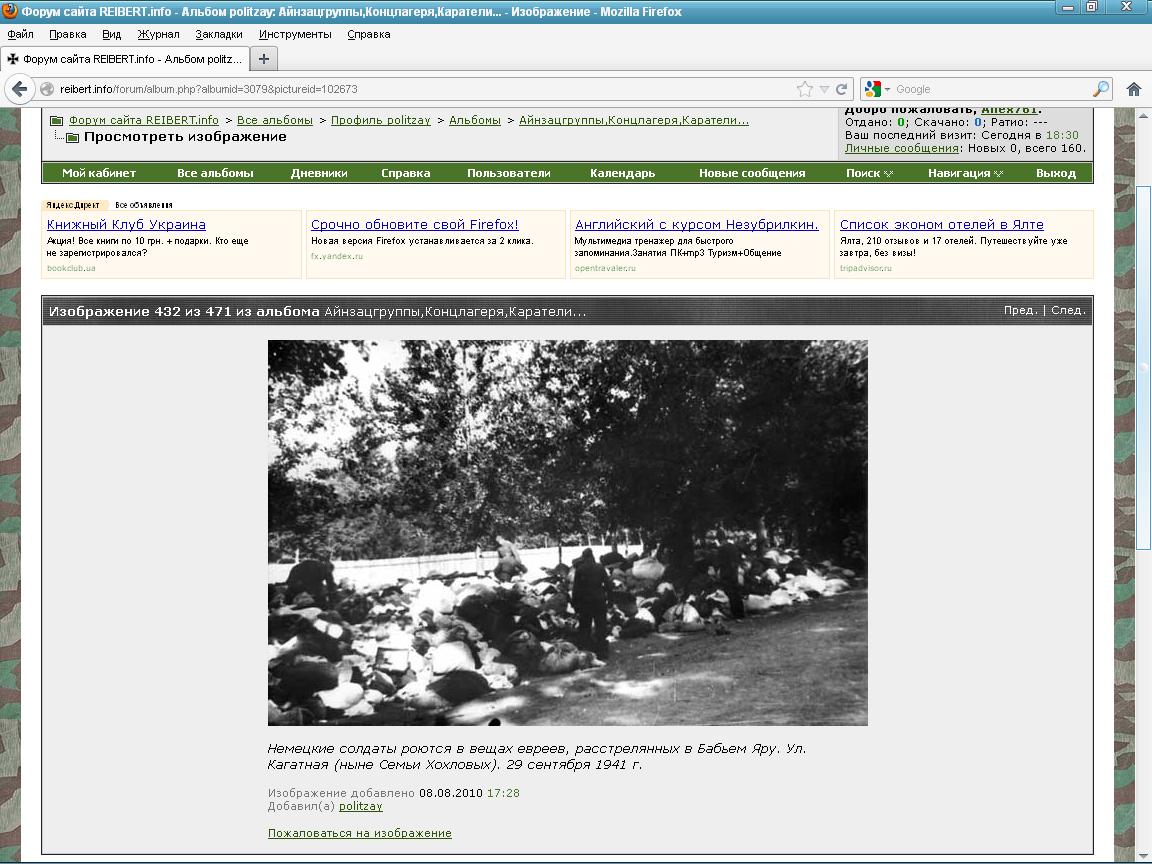Expand the Навигация dropdown in navbar

pos(965,173)
